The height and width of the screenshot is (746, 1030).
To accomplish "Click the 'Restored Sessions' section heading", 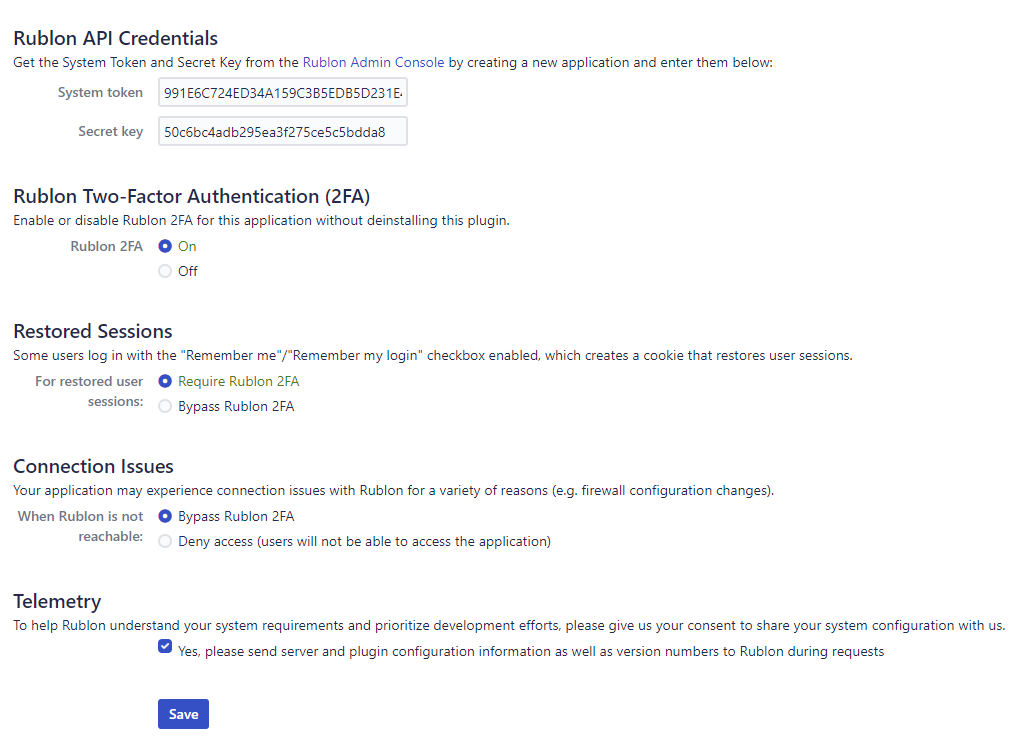I will click(92, 331).
